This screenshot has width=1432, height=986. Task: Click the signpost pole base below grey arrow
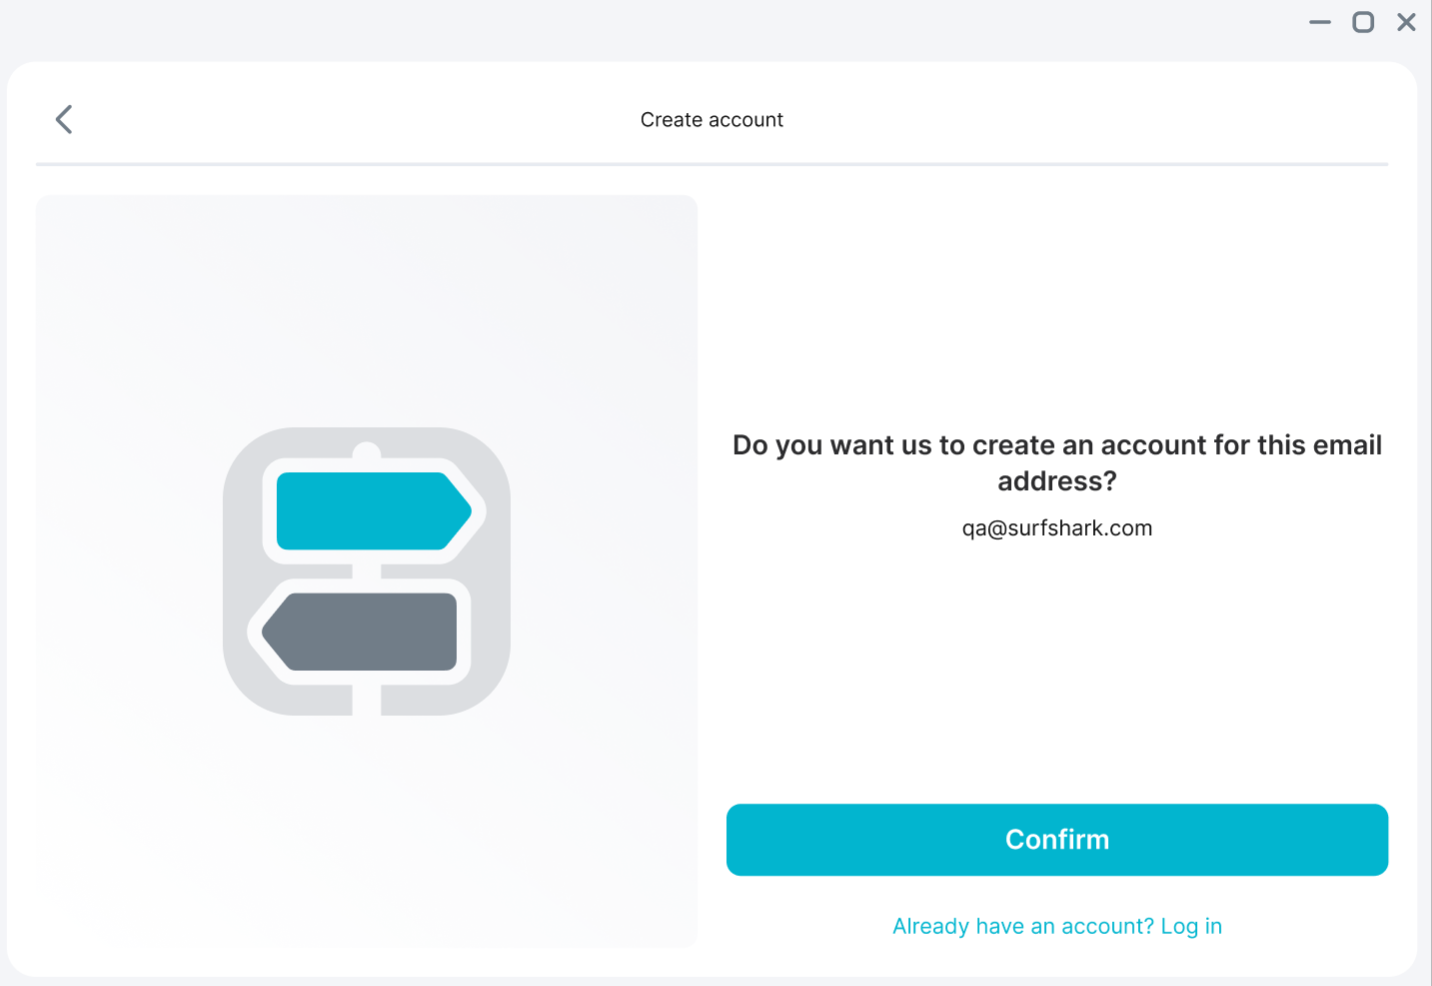point(367,700)
